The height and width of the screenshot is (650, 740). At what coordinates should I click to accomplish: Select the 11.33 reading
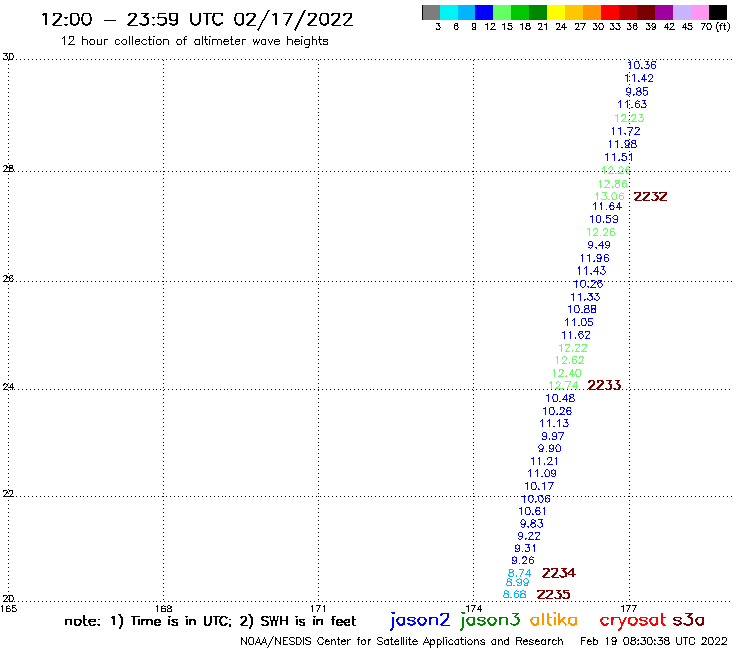tap(585, 297)
